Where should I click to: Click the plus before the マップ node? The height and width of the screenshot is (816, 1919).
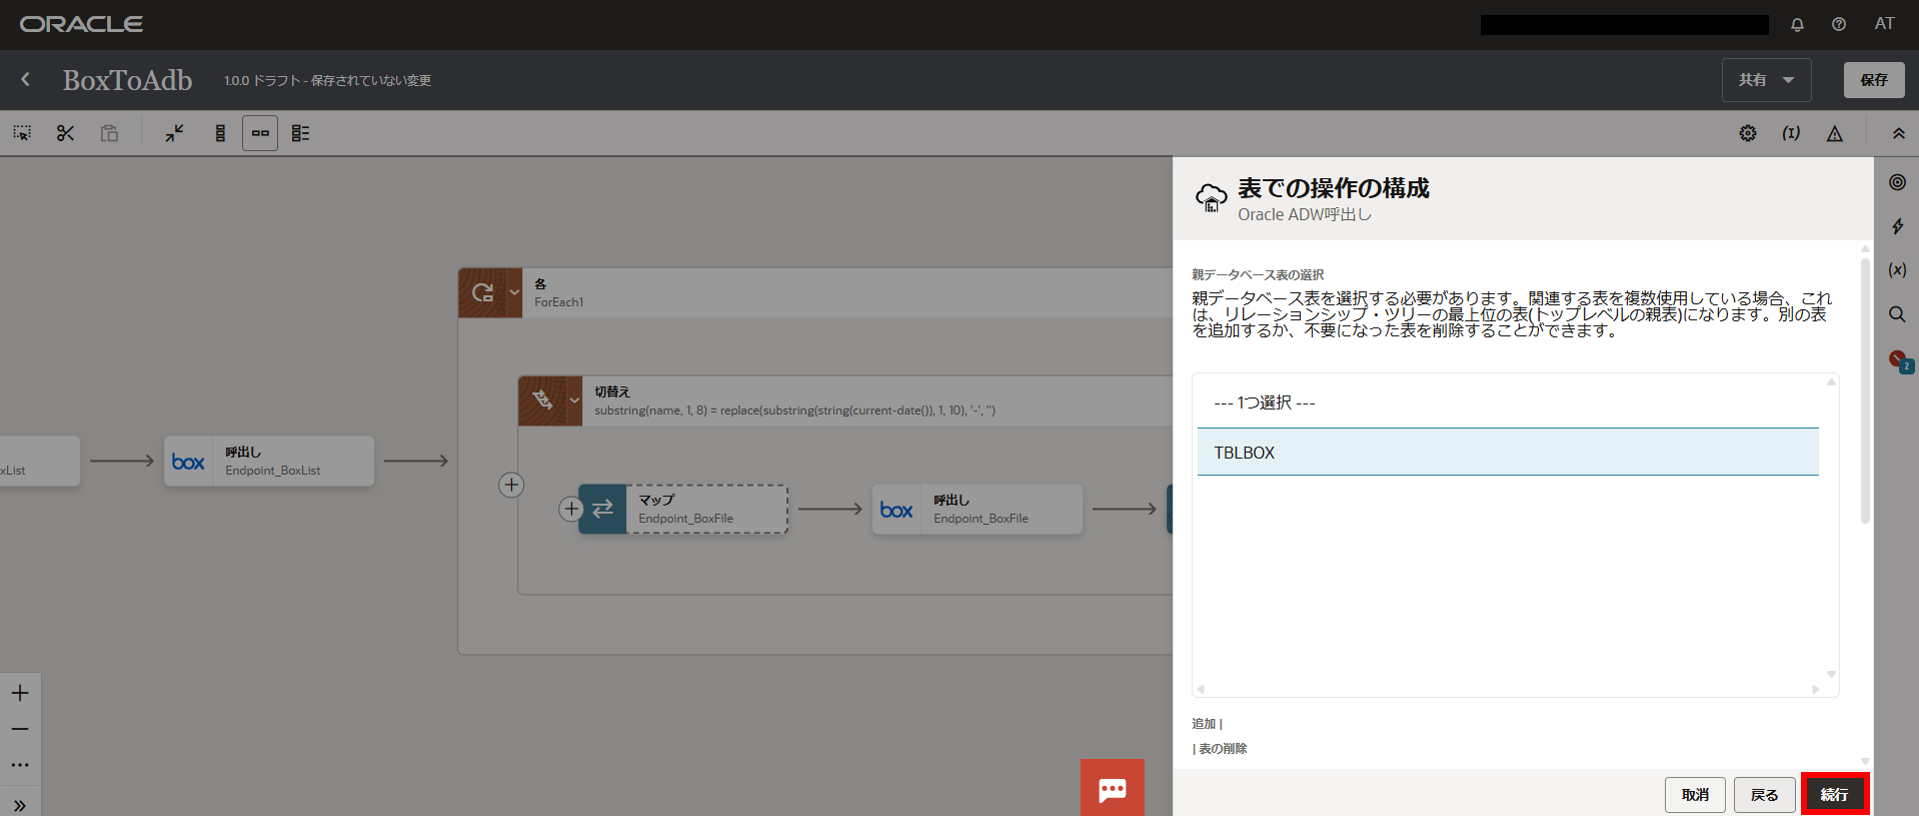coord(570,509)
